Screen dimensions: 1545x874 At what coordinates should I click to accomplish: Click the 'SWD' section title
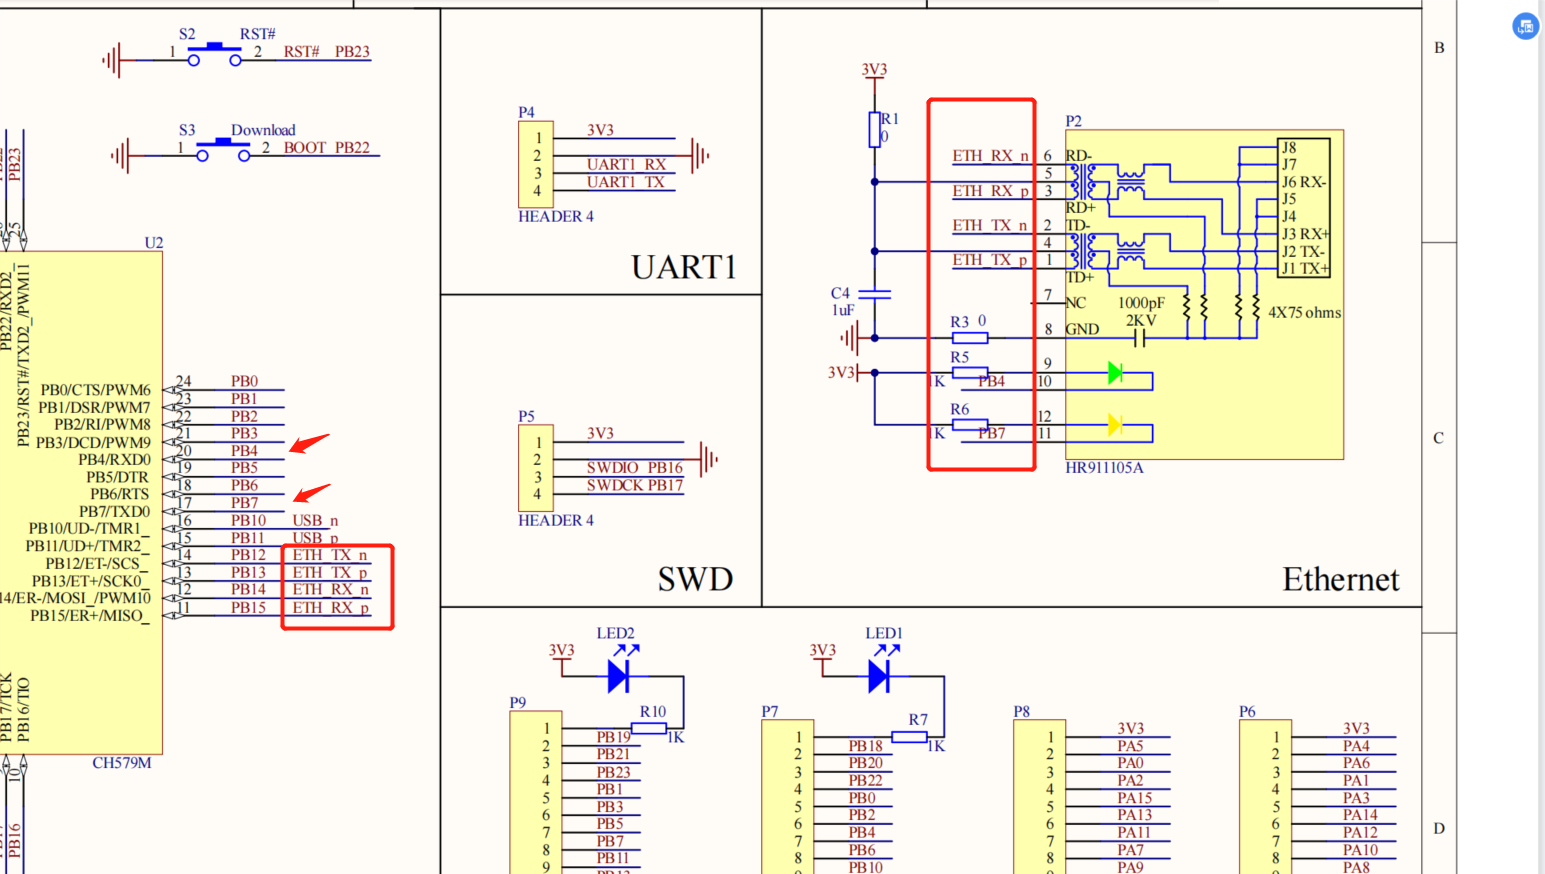pyautogui.click(x=695, y=579)
